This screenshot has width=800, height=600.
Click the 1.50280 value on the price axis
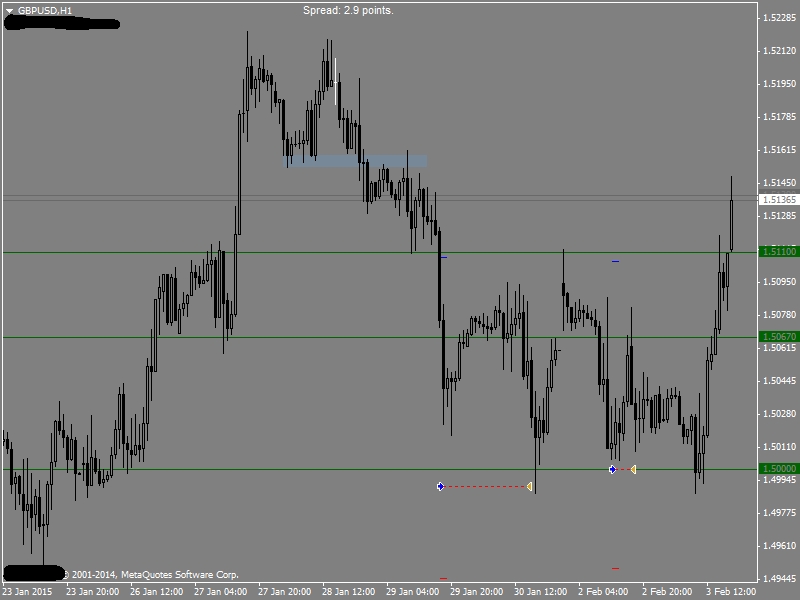click(x=779, y=414)
